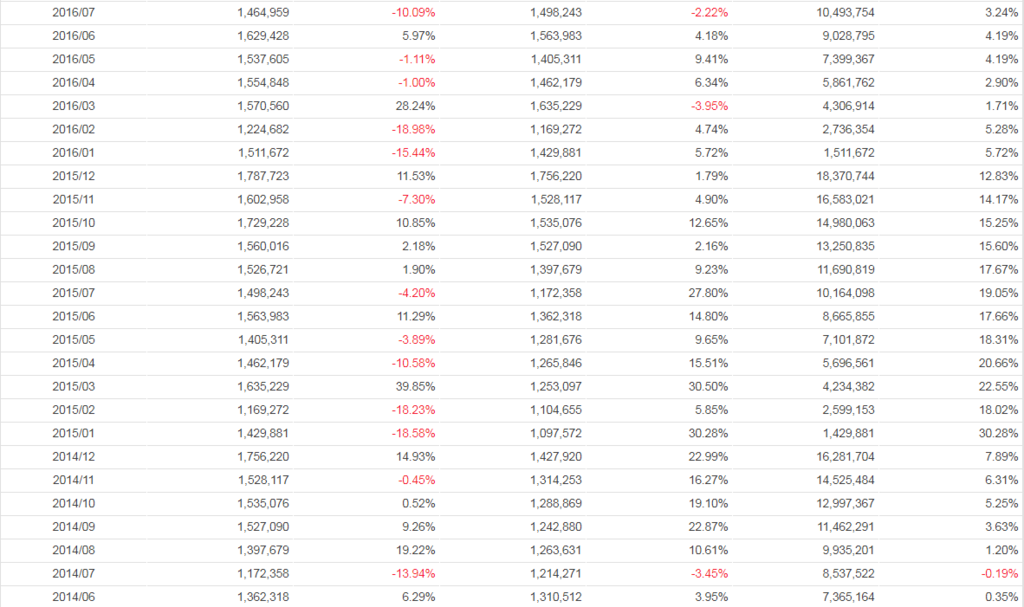Select the 2014/06 row date
The height and width of the screenshot is (607, 1024).
pos(72,597)
